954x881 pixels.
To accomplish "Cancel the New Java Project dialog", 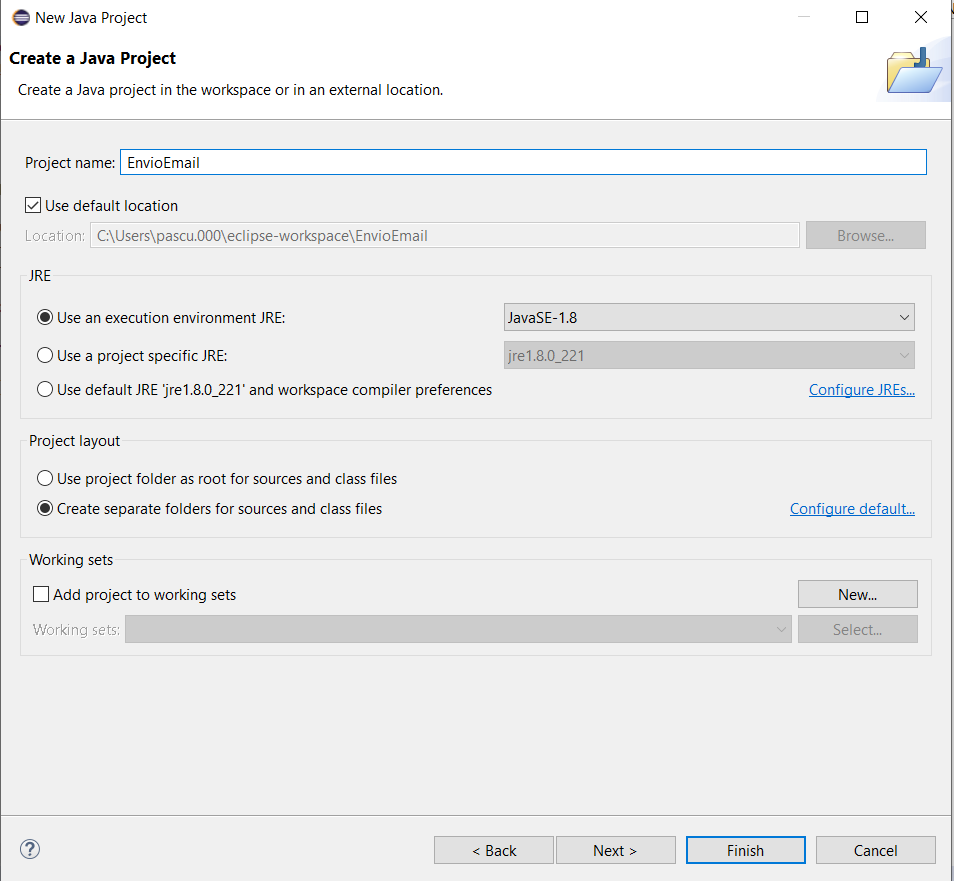I will [x=876, y=850].
